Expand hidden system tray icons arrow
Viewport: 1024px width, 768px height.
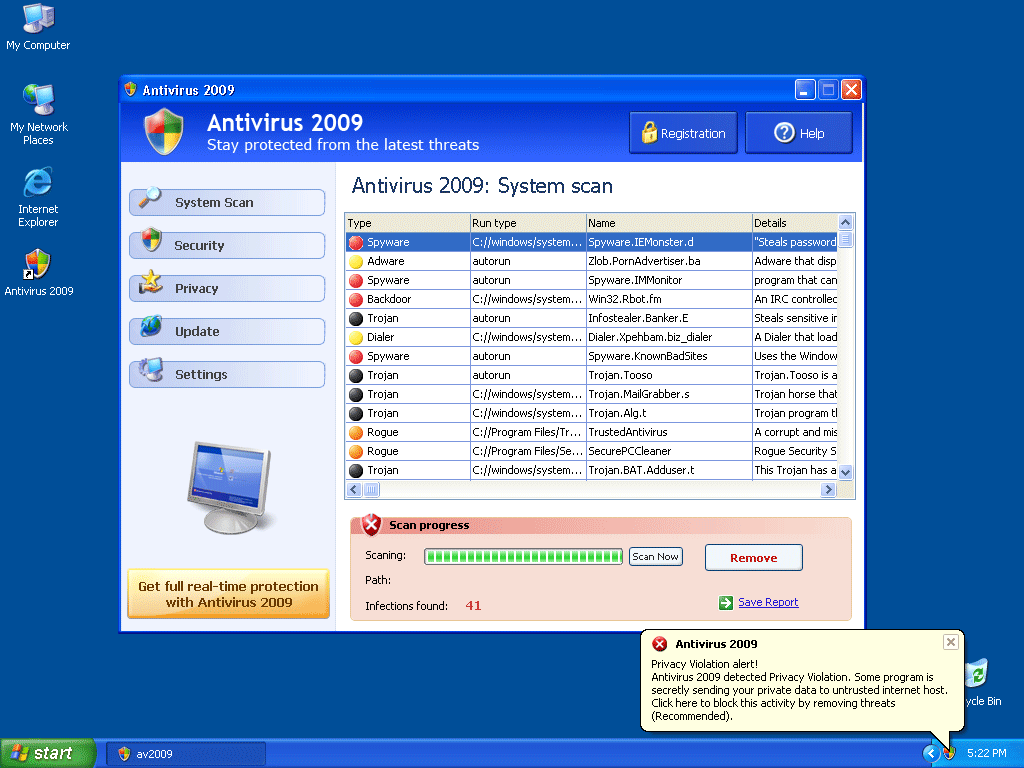[931, 753]
